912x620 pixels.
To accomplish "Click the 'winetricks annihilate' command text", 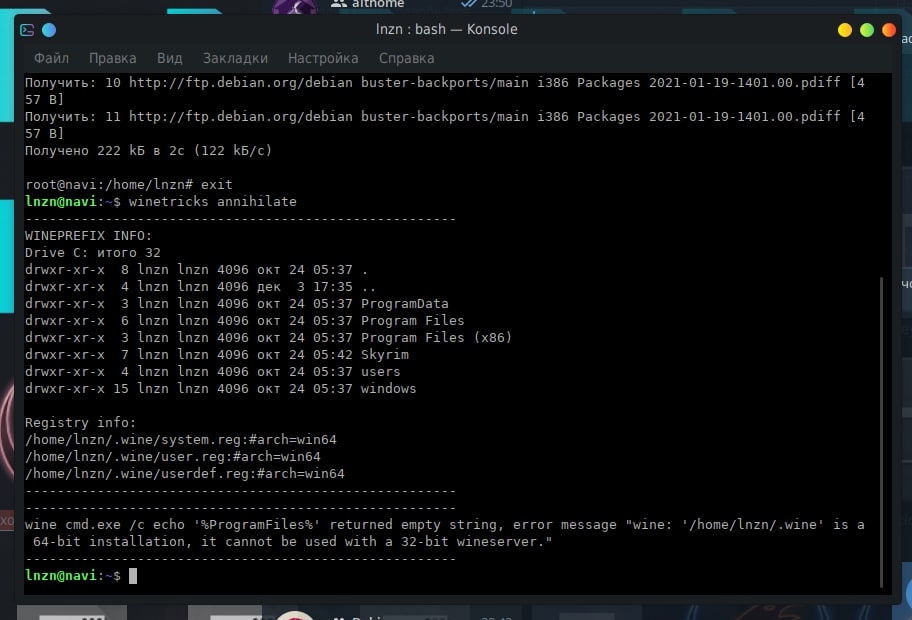I will pyautogui.click(x=212, y=202).
